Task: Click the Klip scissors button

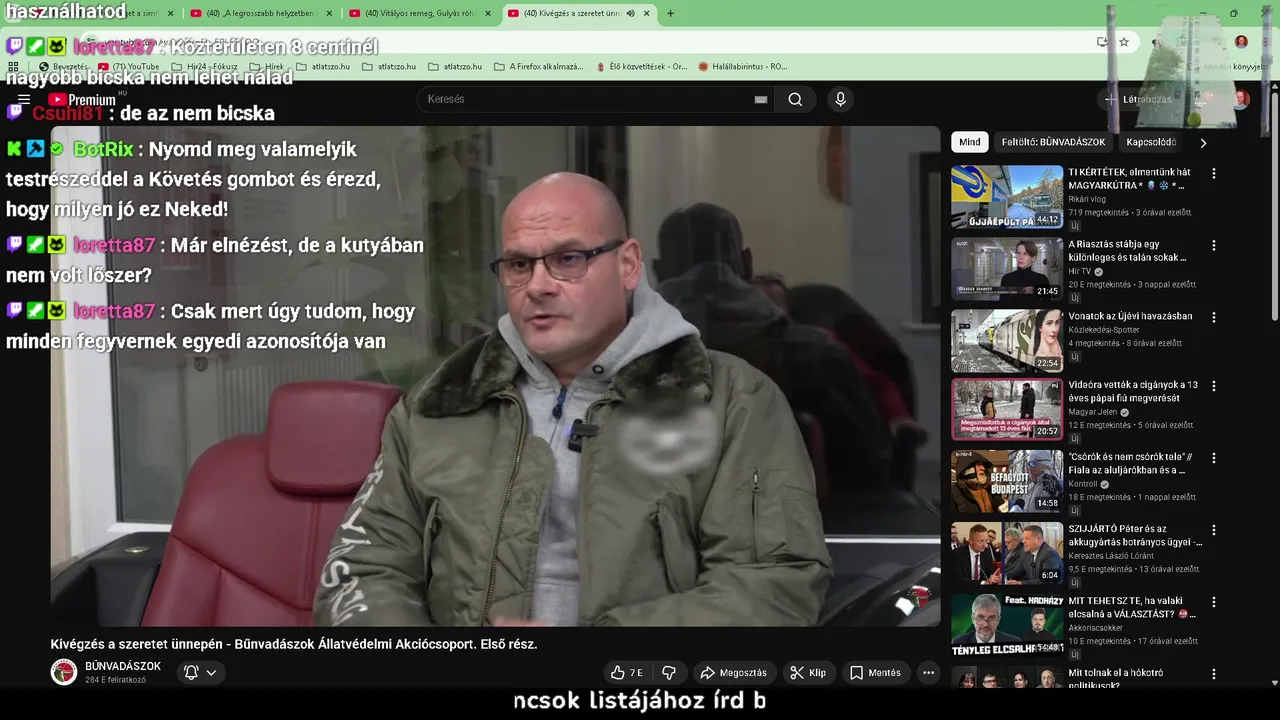Action: tap(808, 673)
